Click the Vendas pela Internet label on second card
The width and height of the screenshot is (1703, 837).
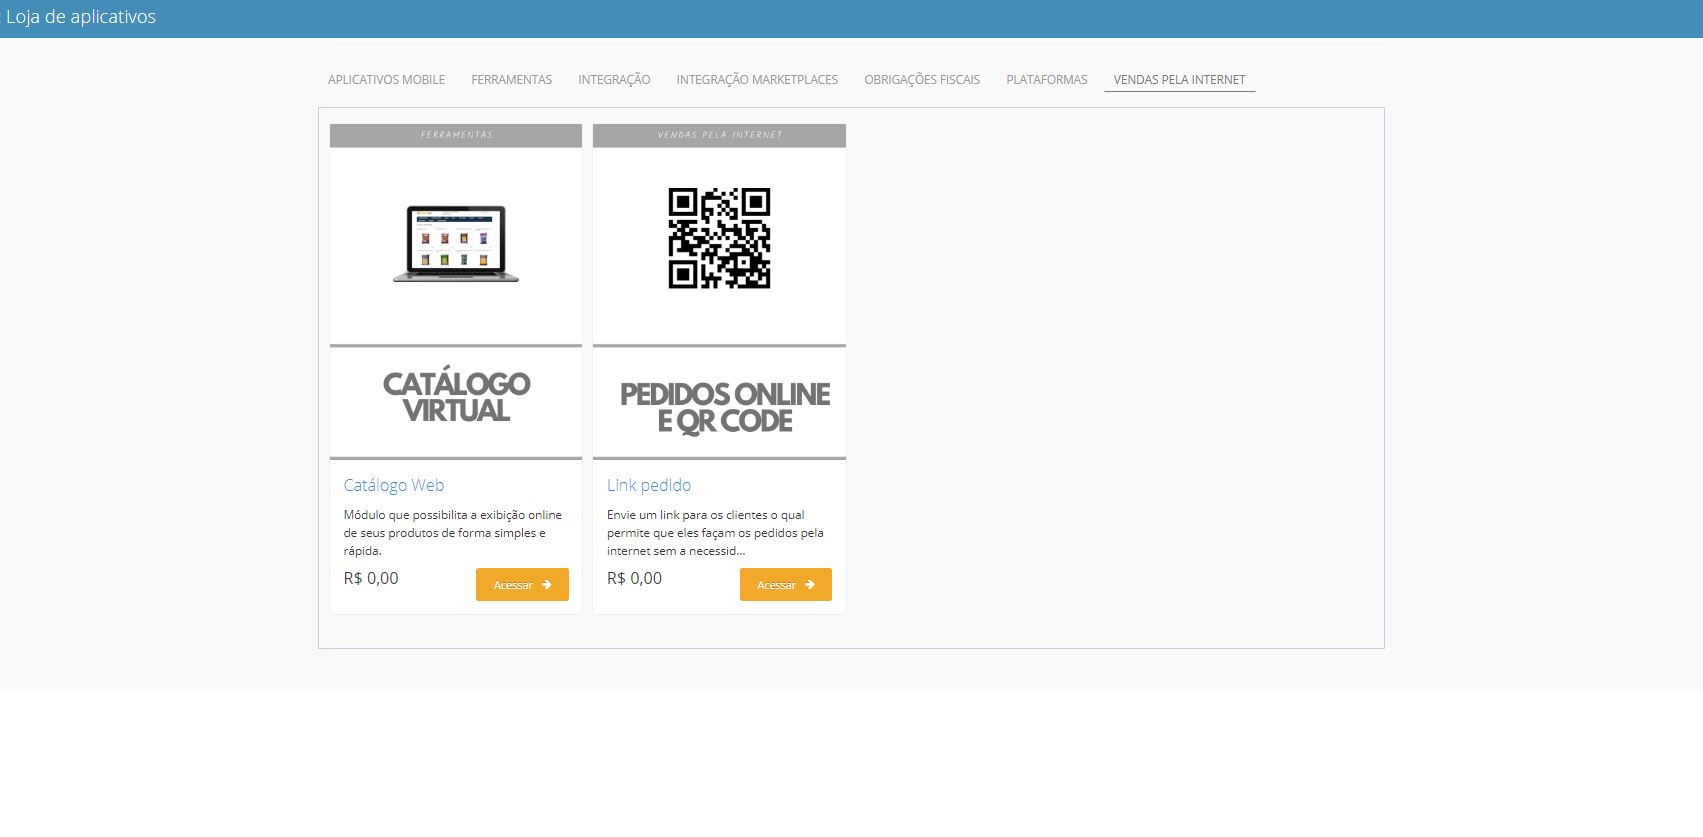[719, 135]
